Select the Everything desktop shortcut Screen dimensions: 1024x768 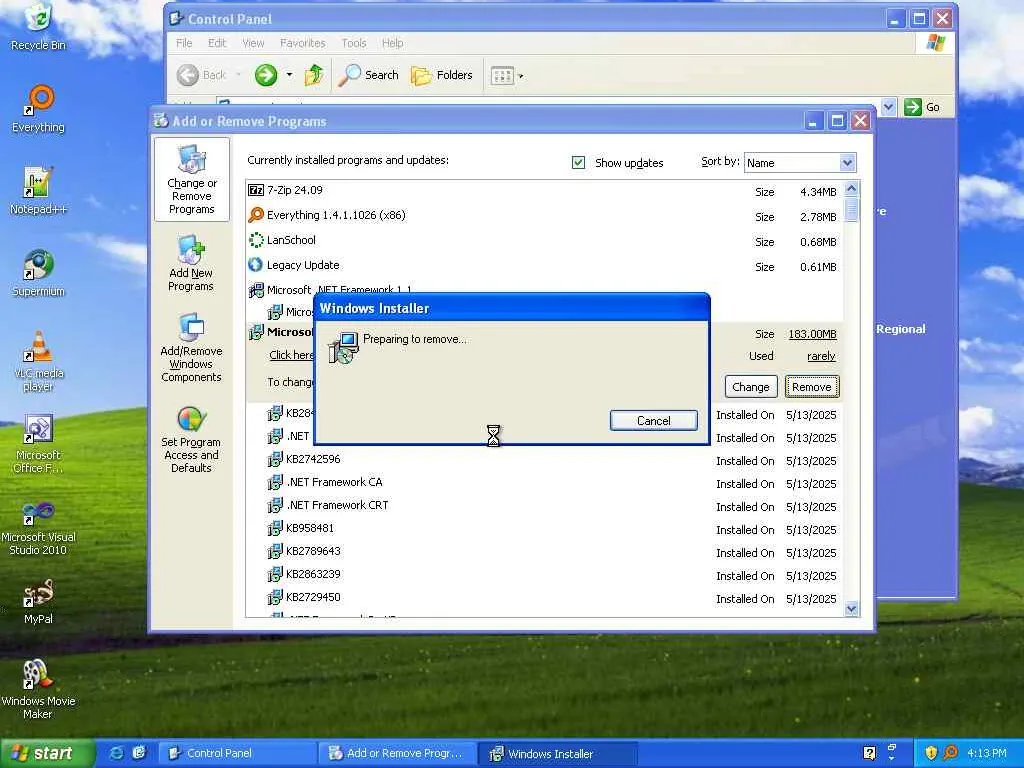tap(39, 108)
